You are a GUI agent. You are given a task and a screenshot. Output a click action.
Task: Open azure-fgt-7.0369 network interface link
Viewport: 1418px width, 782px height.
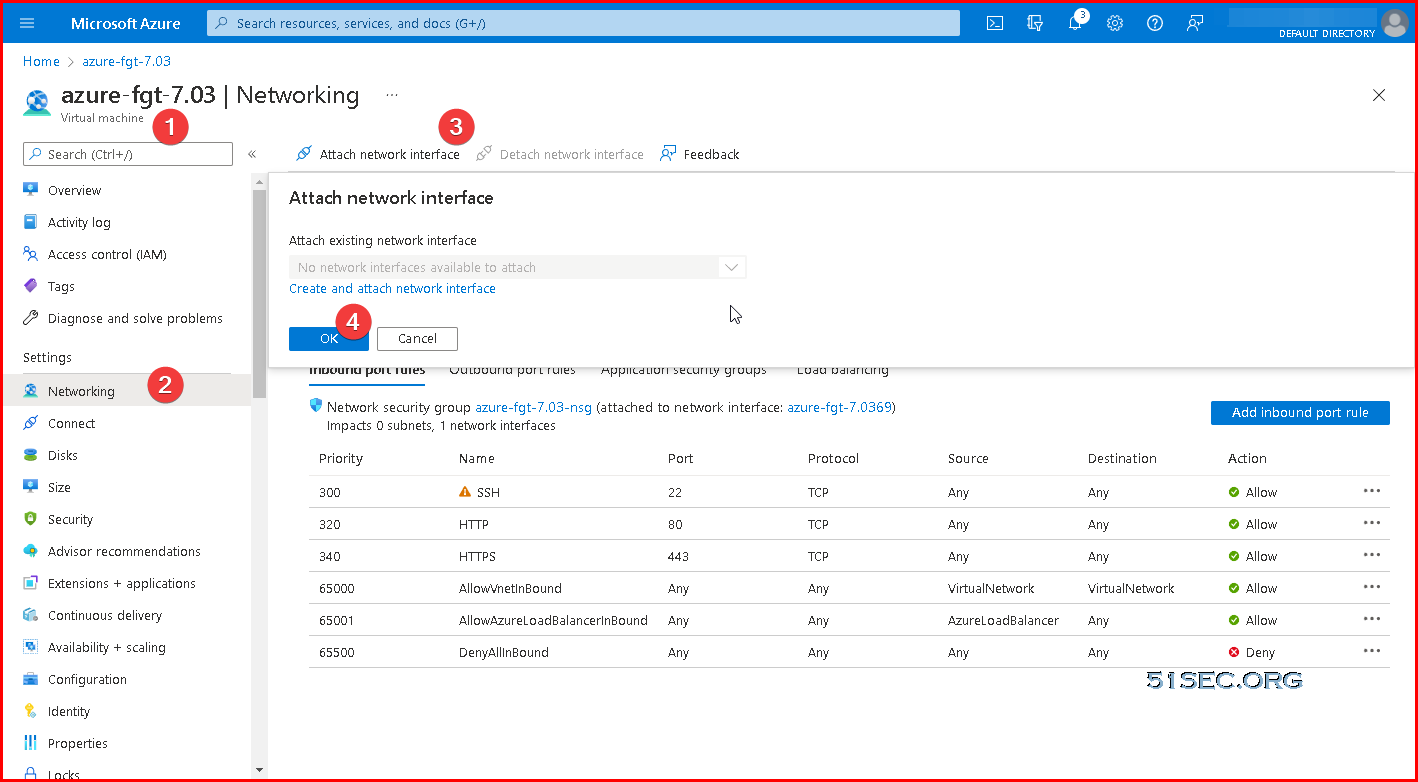coord(839,407)
